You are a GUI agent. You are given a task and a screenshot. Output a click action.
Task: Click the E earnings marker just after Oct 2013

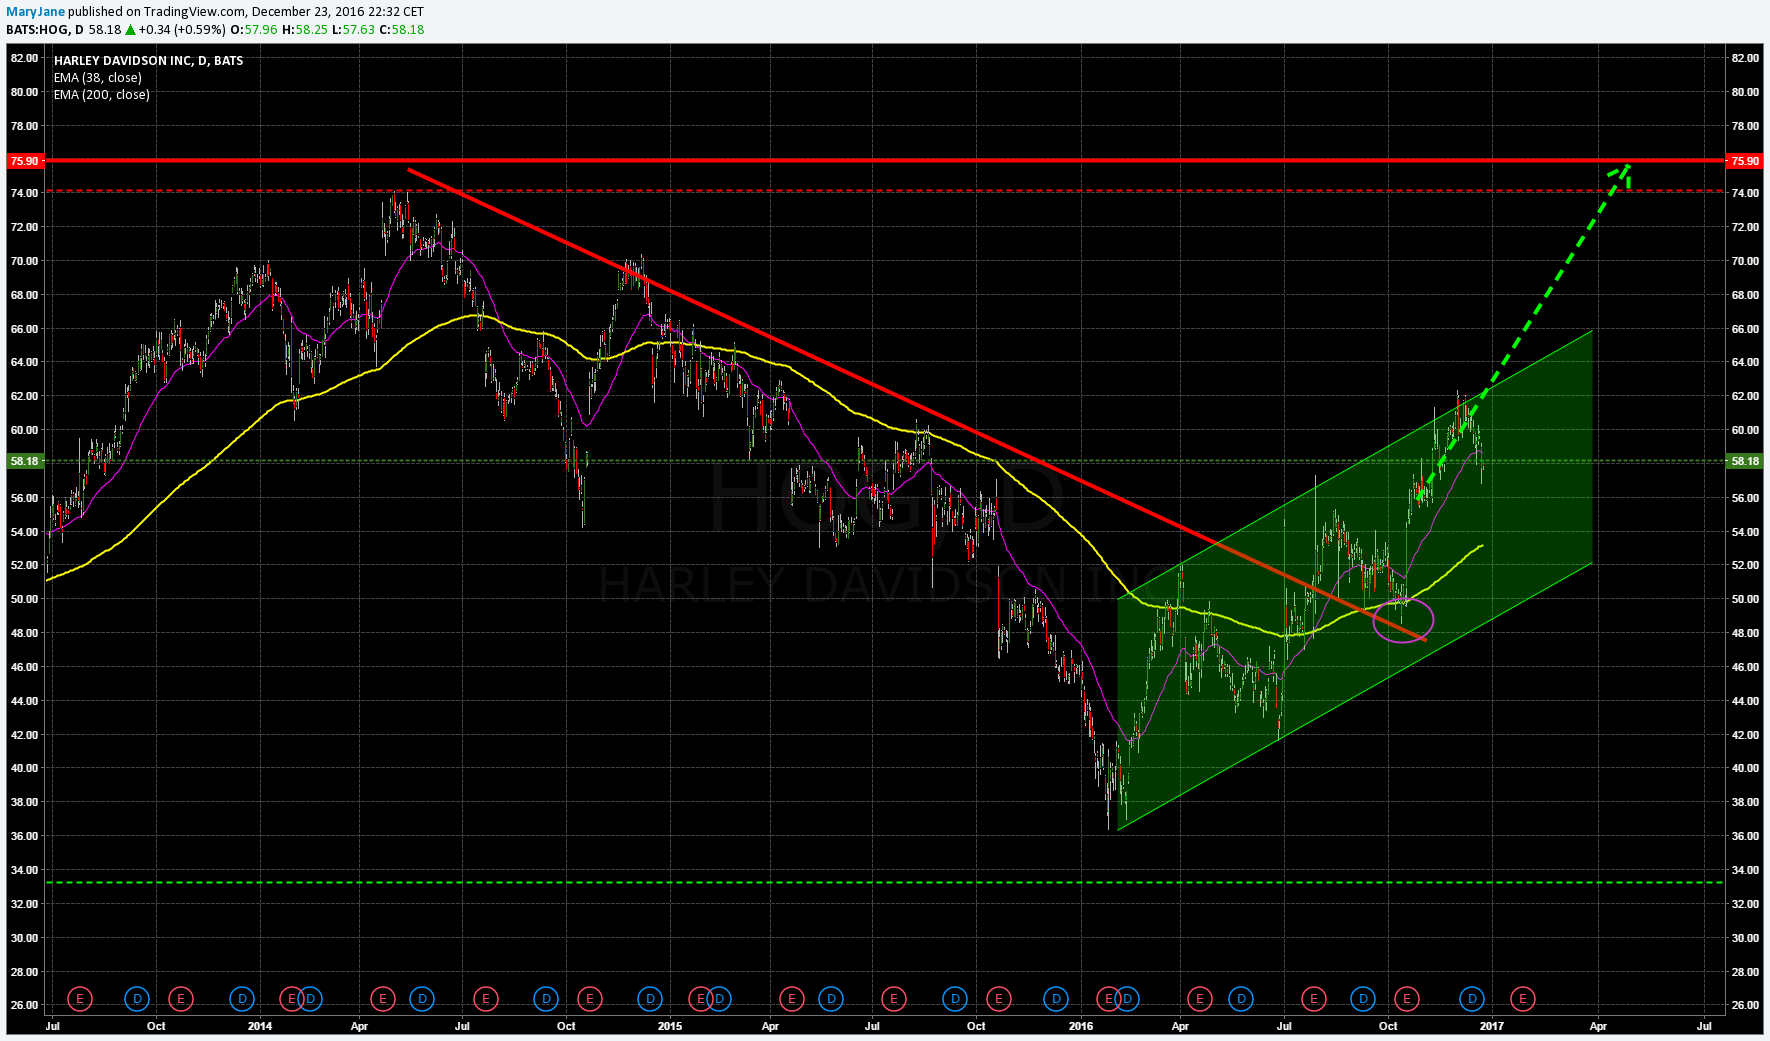pos(180,998)
